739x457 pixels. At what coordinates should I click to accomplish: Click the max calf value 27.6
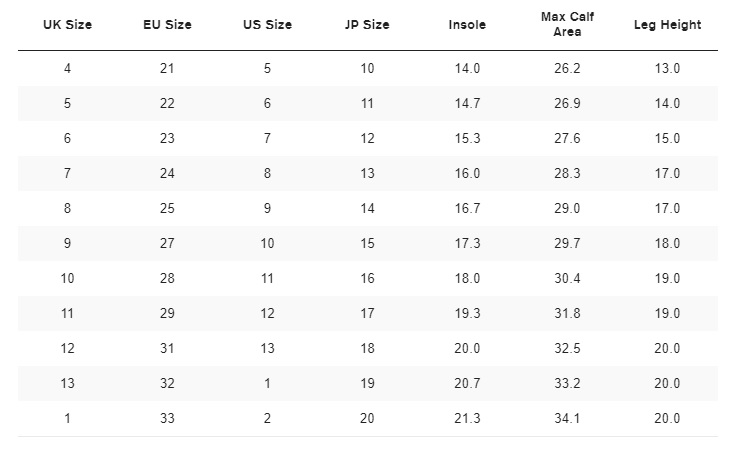(567, 138)
